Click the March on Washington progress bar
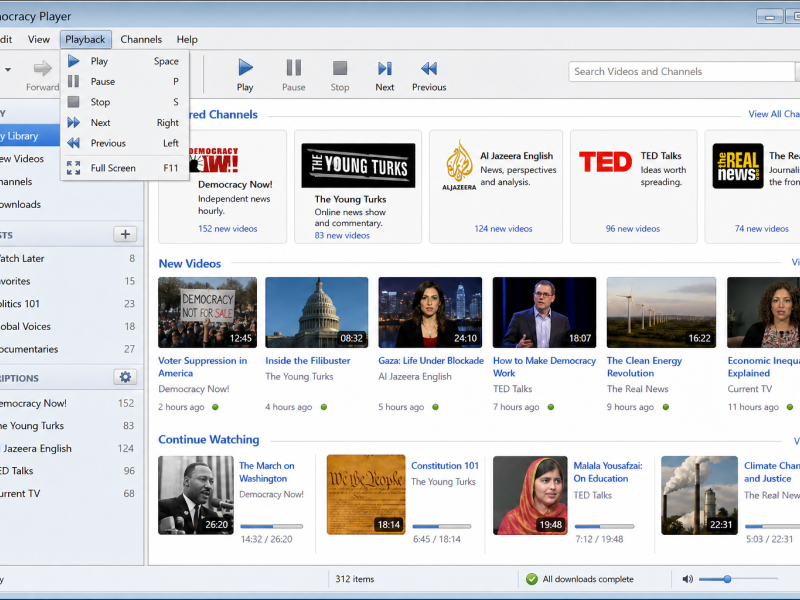Viewport: 800px width, 600px height. 271,526
